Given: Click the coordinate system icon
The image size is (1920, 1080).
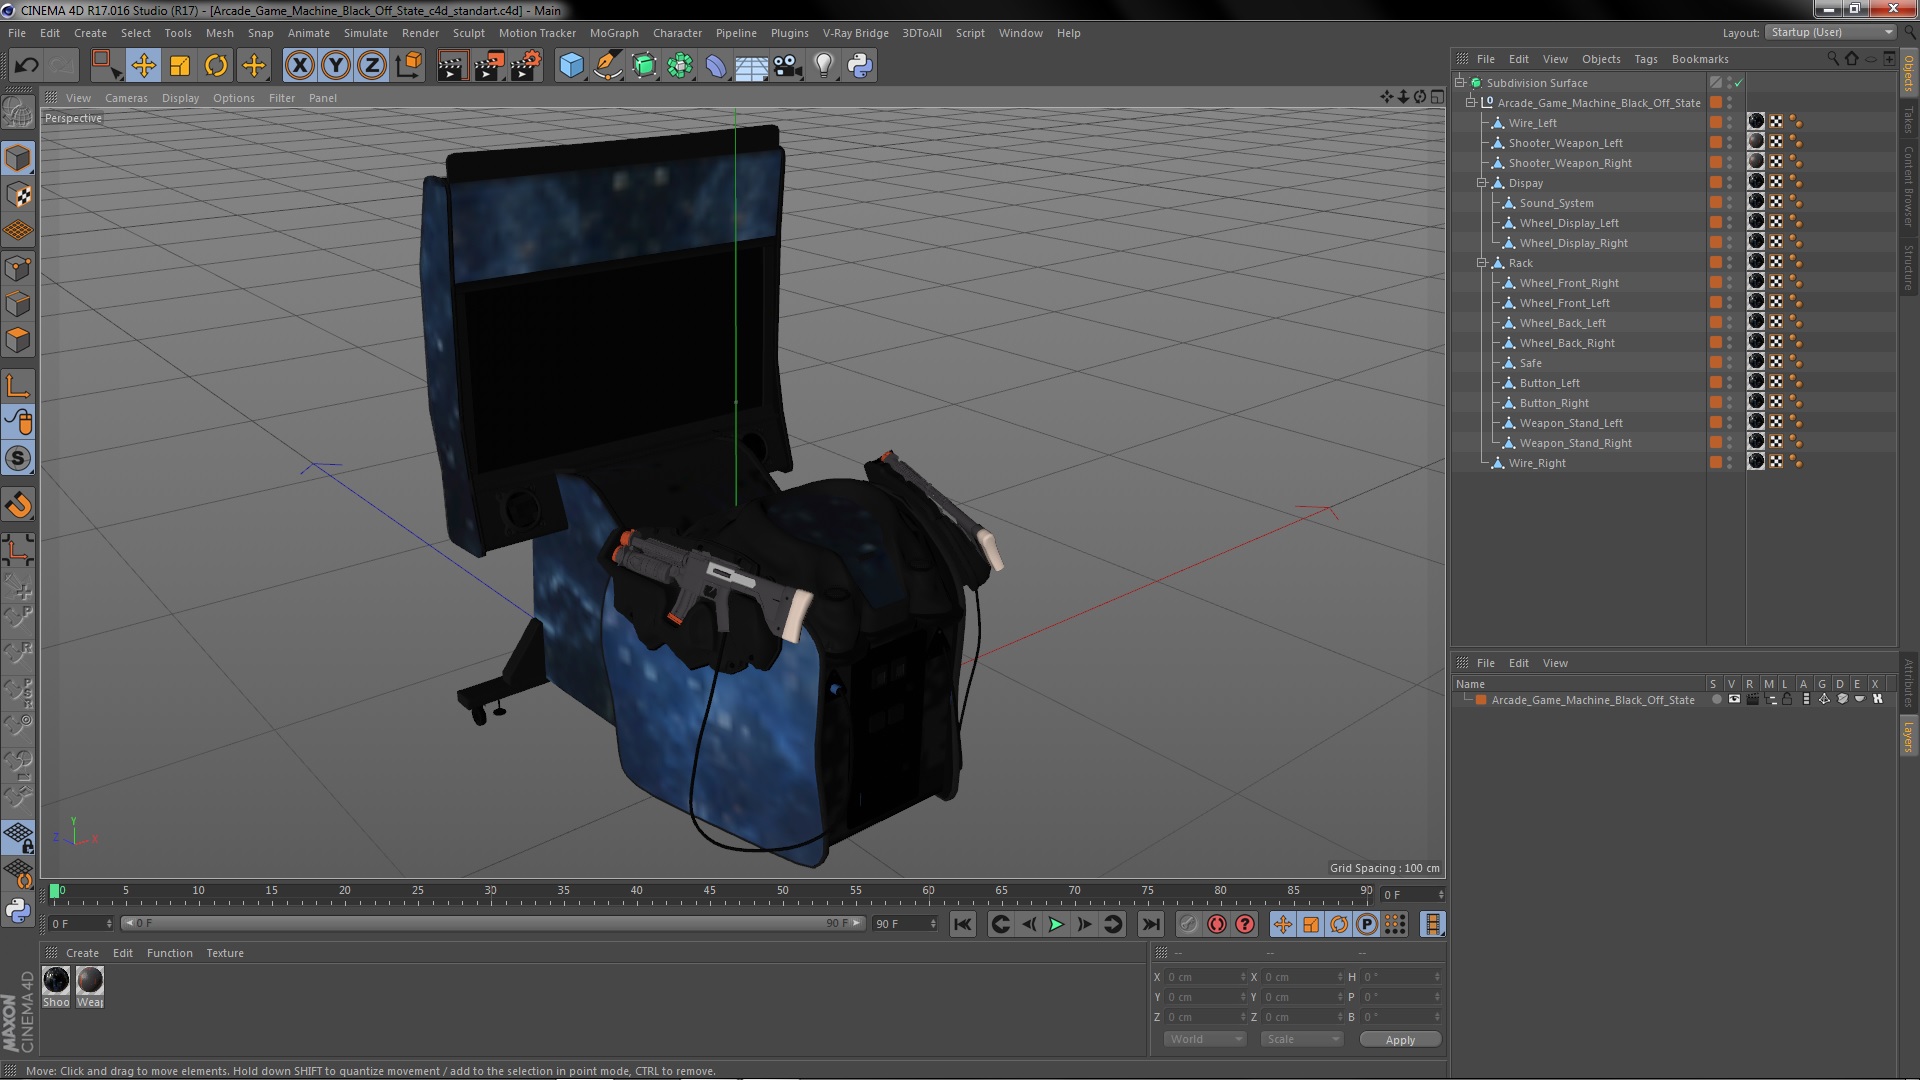Looking at the screenshot, I should 408,66.
